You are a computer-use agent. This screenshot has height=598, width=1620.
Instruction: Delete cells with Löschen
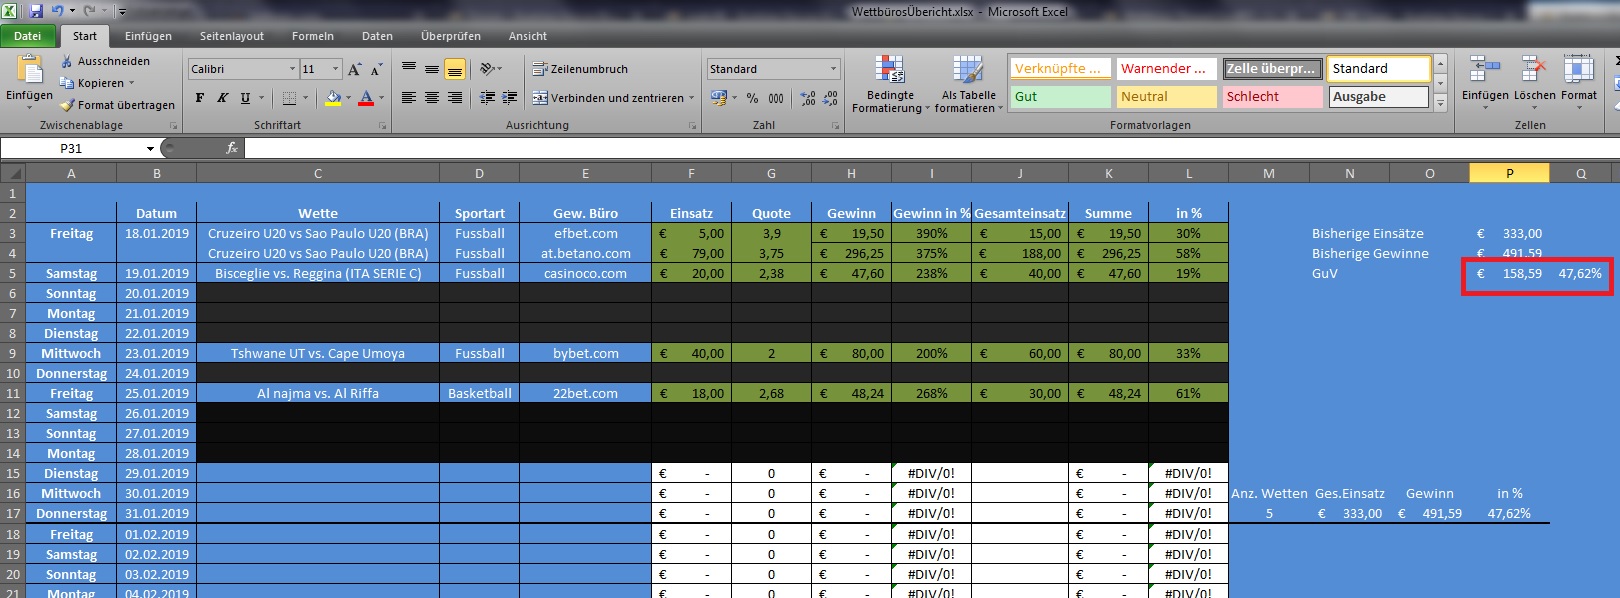1534,80
